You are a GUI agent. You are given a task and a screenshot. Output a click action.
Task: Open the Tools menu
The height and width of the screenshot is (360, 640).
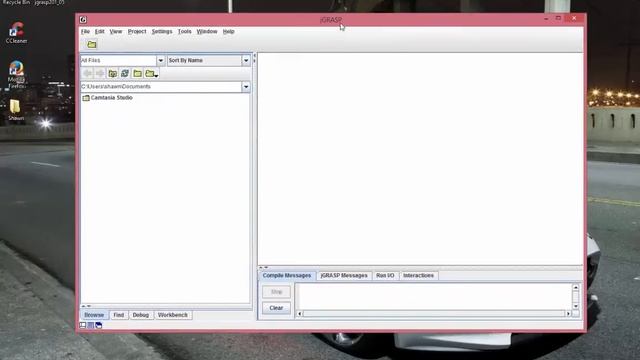pos(184,31)
